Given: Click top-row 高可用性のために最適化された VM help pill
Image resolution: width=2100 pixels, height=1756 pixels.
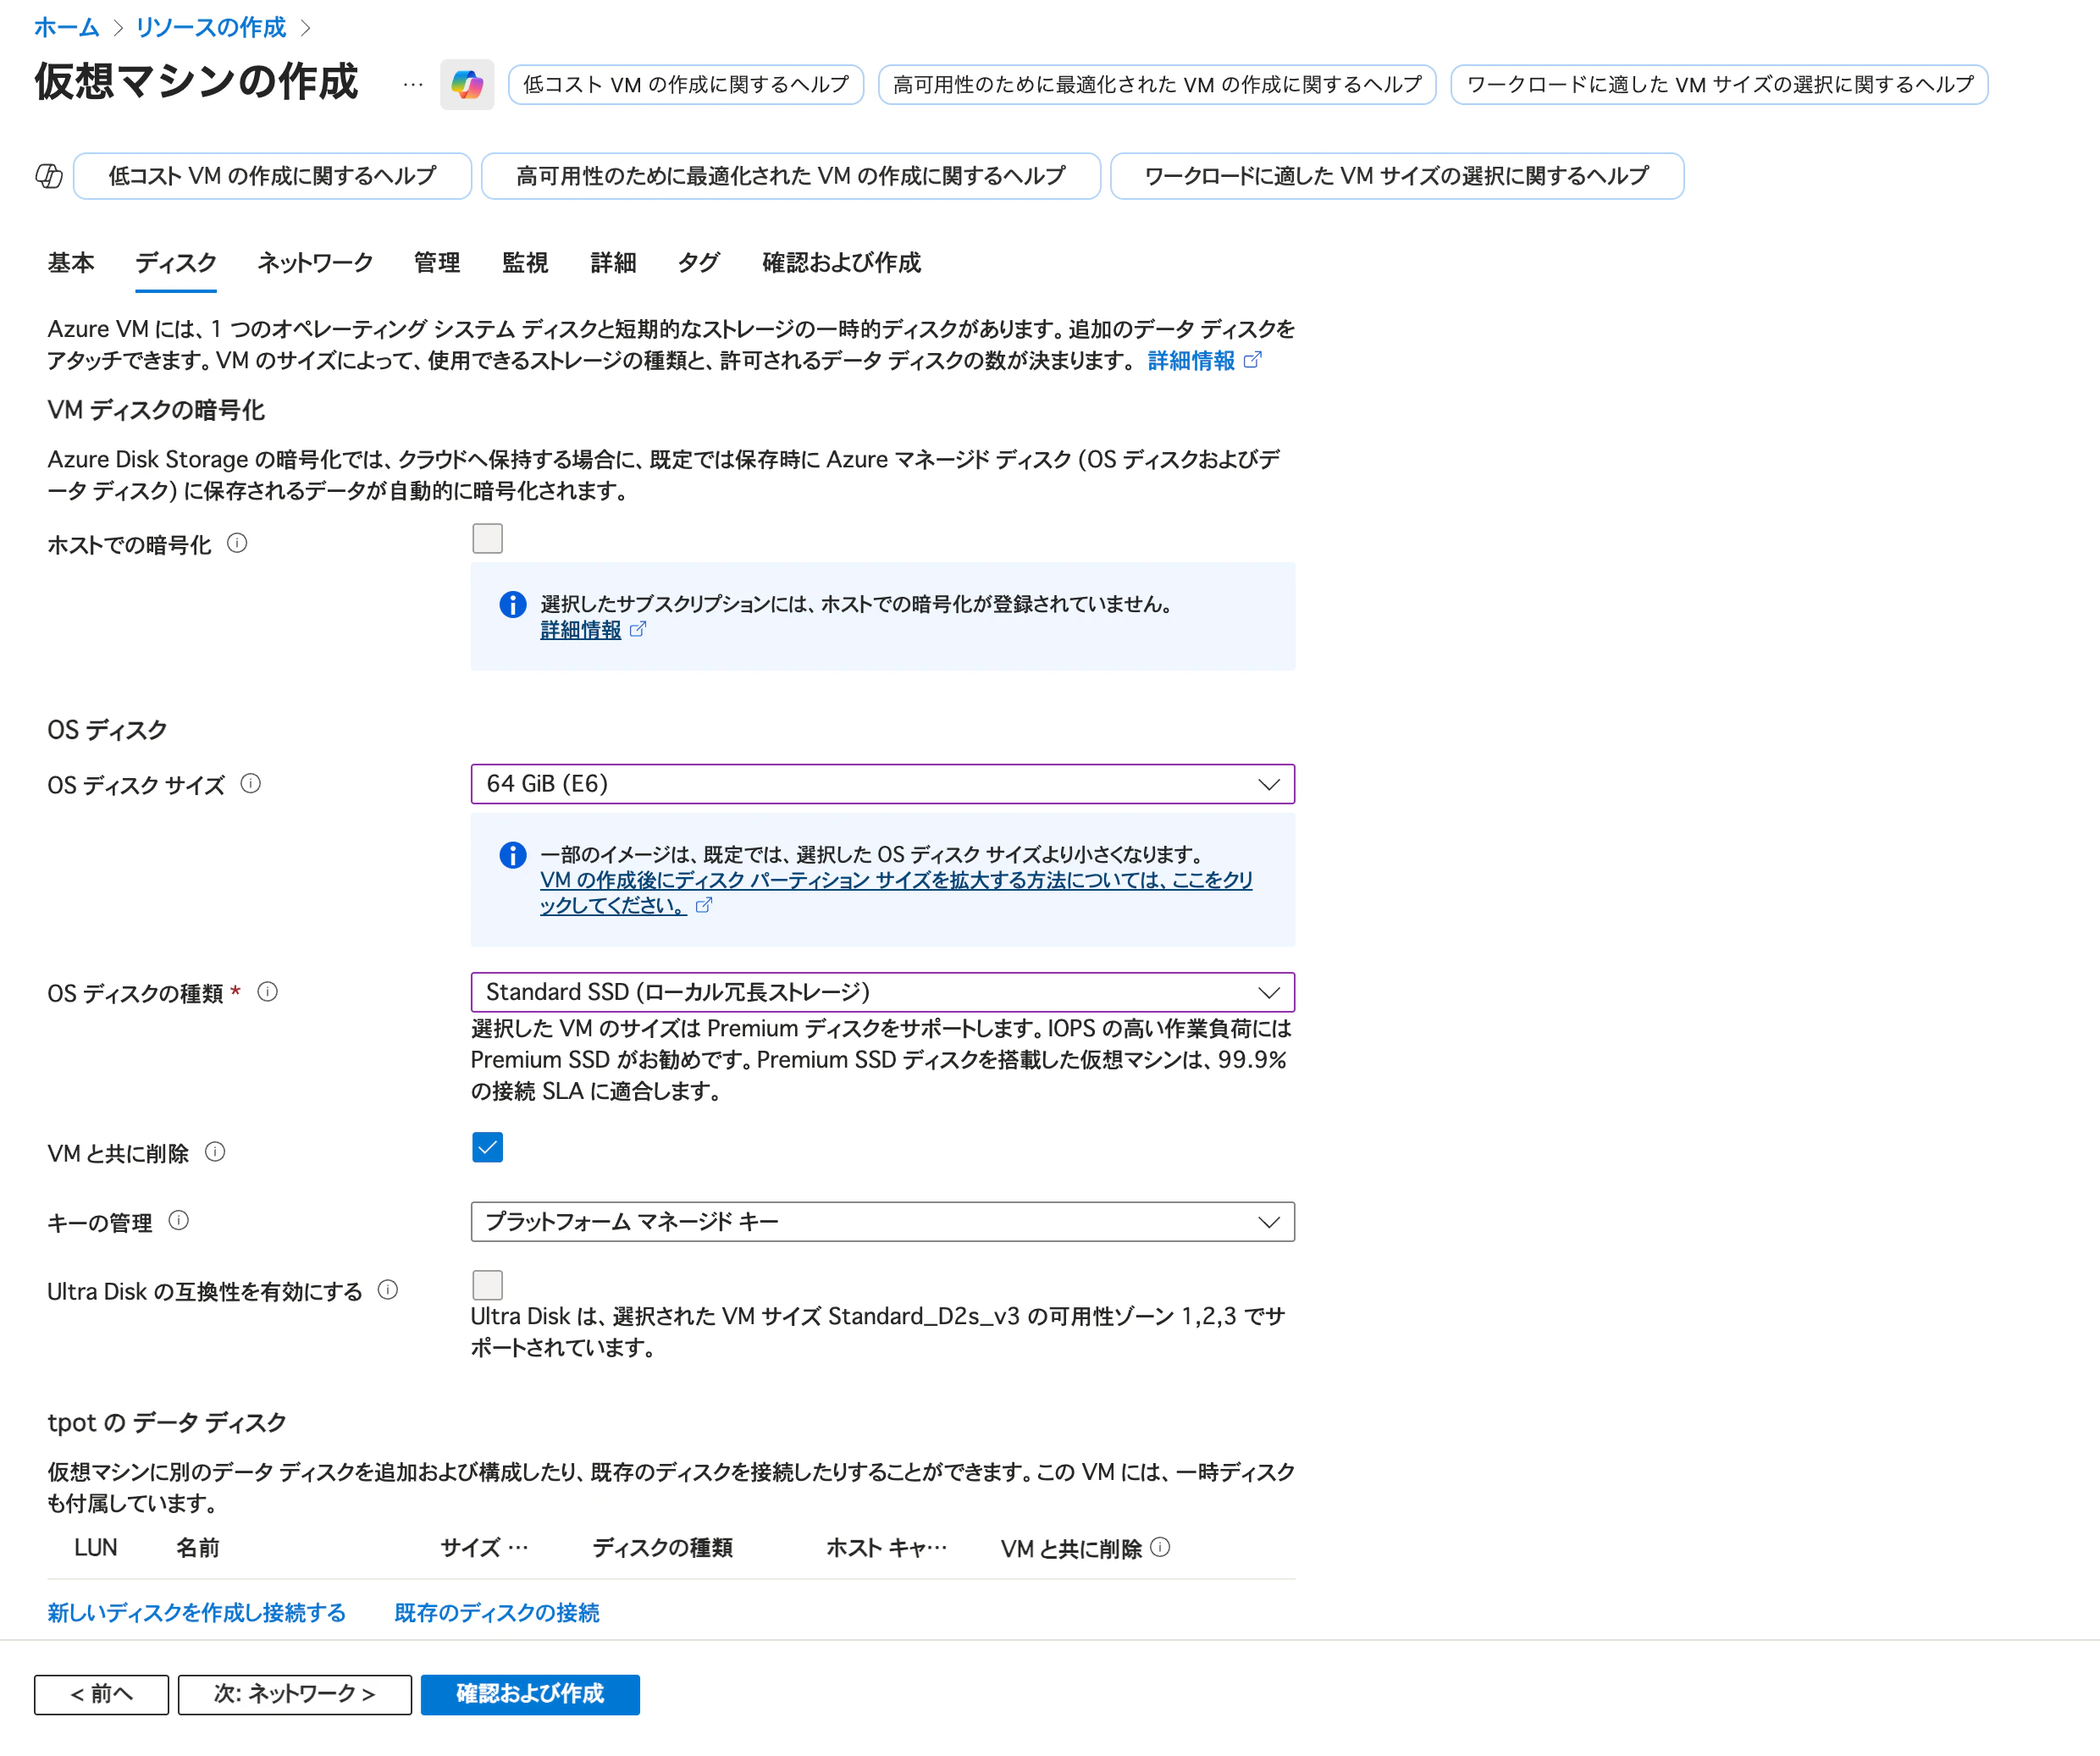Looking at the screenshot, I should (1157, 85).
